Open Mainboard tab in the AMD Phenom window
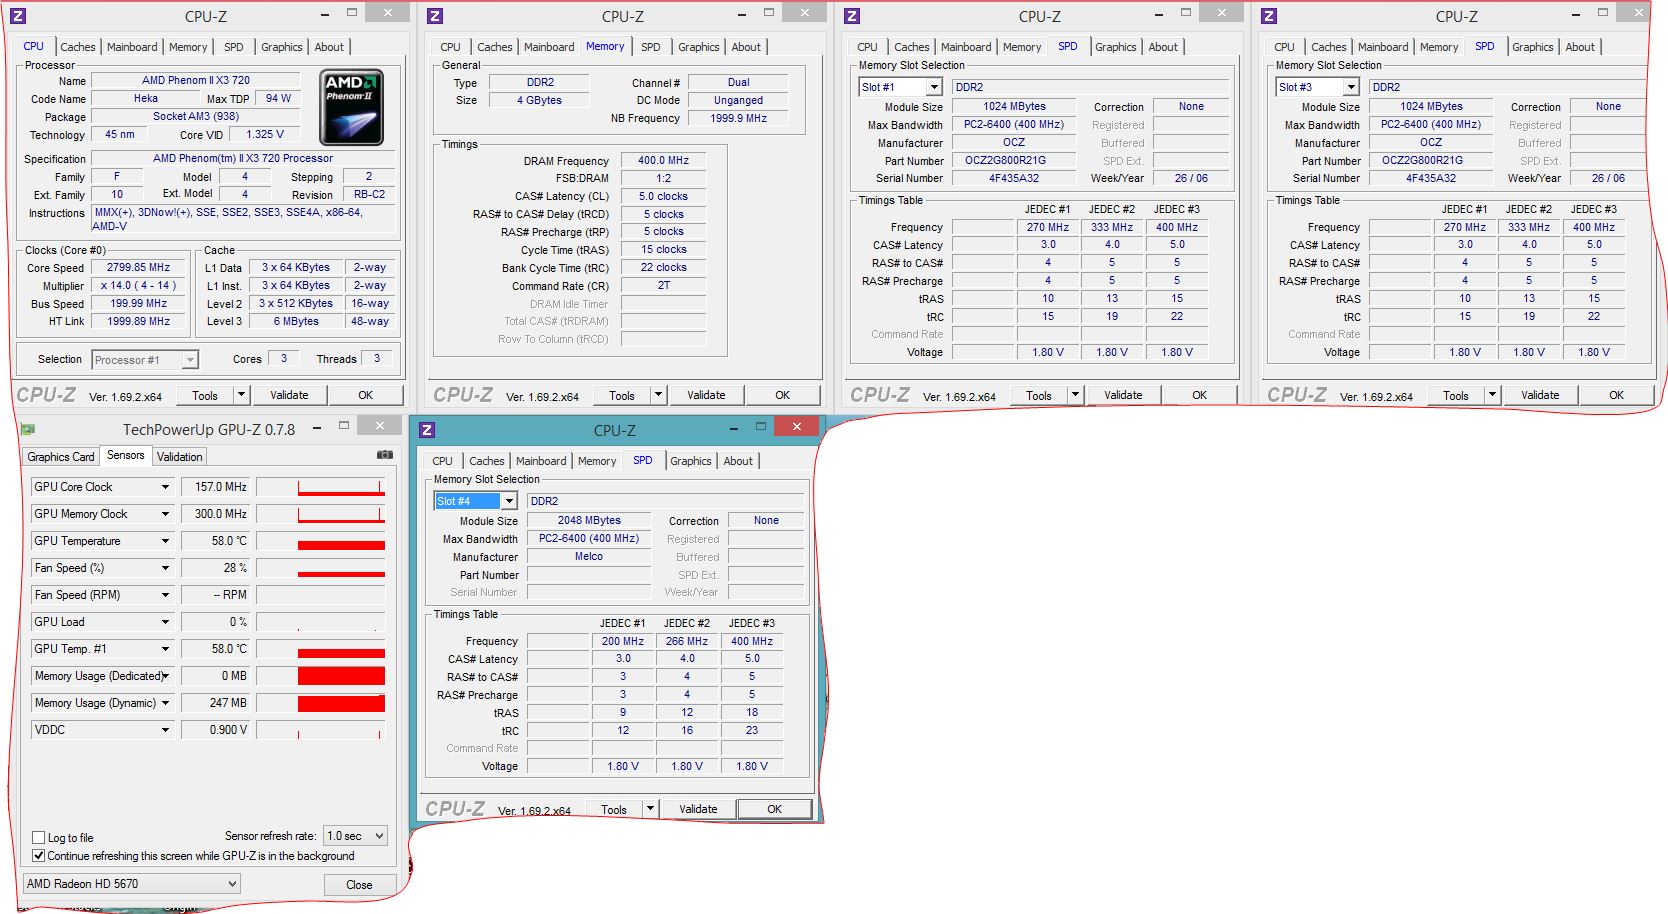Viewport: 1668px width, 914px height. pos(132,47)
